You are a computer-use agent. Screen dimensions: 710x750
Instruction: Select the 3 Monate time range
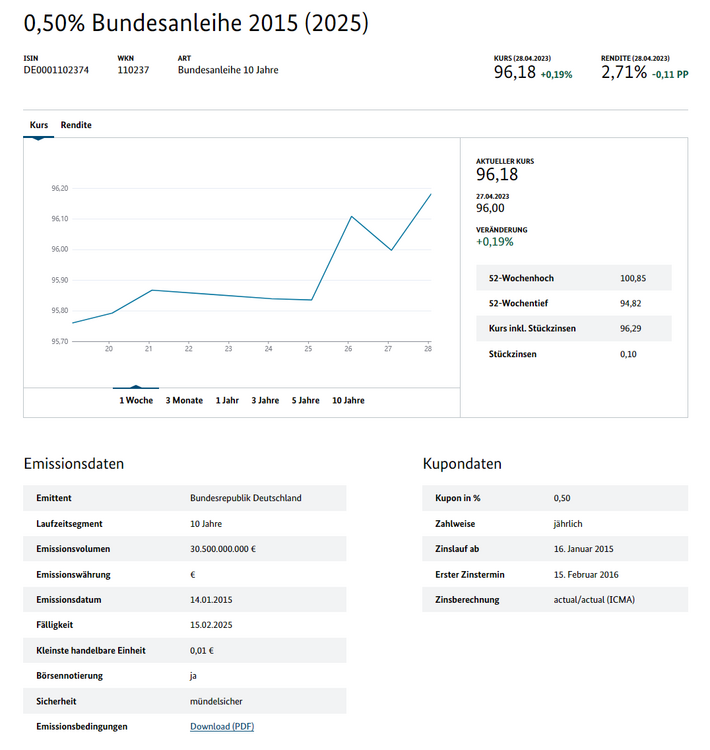click(x=184, y=400)
